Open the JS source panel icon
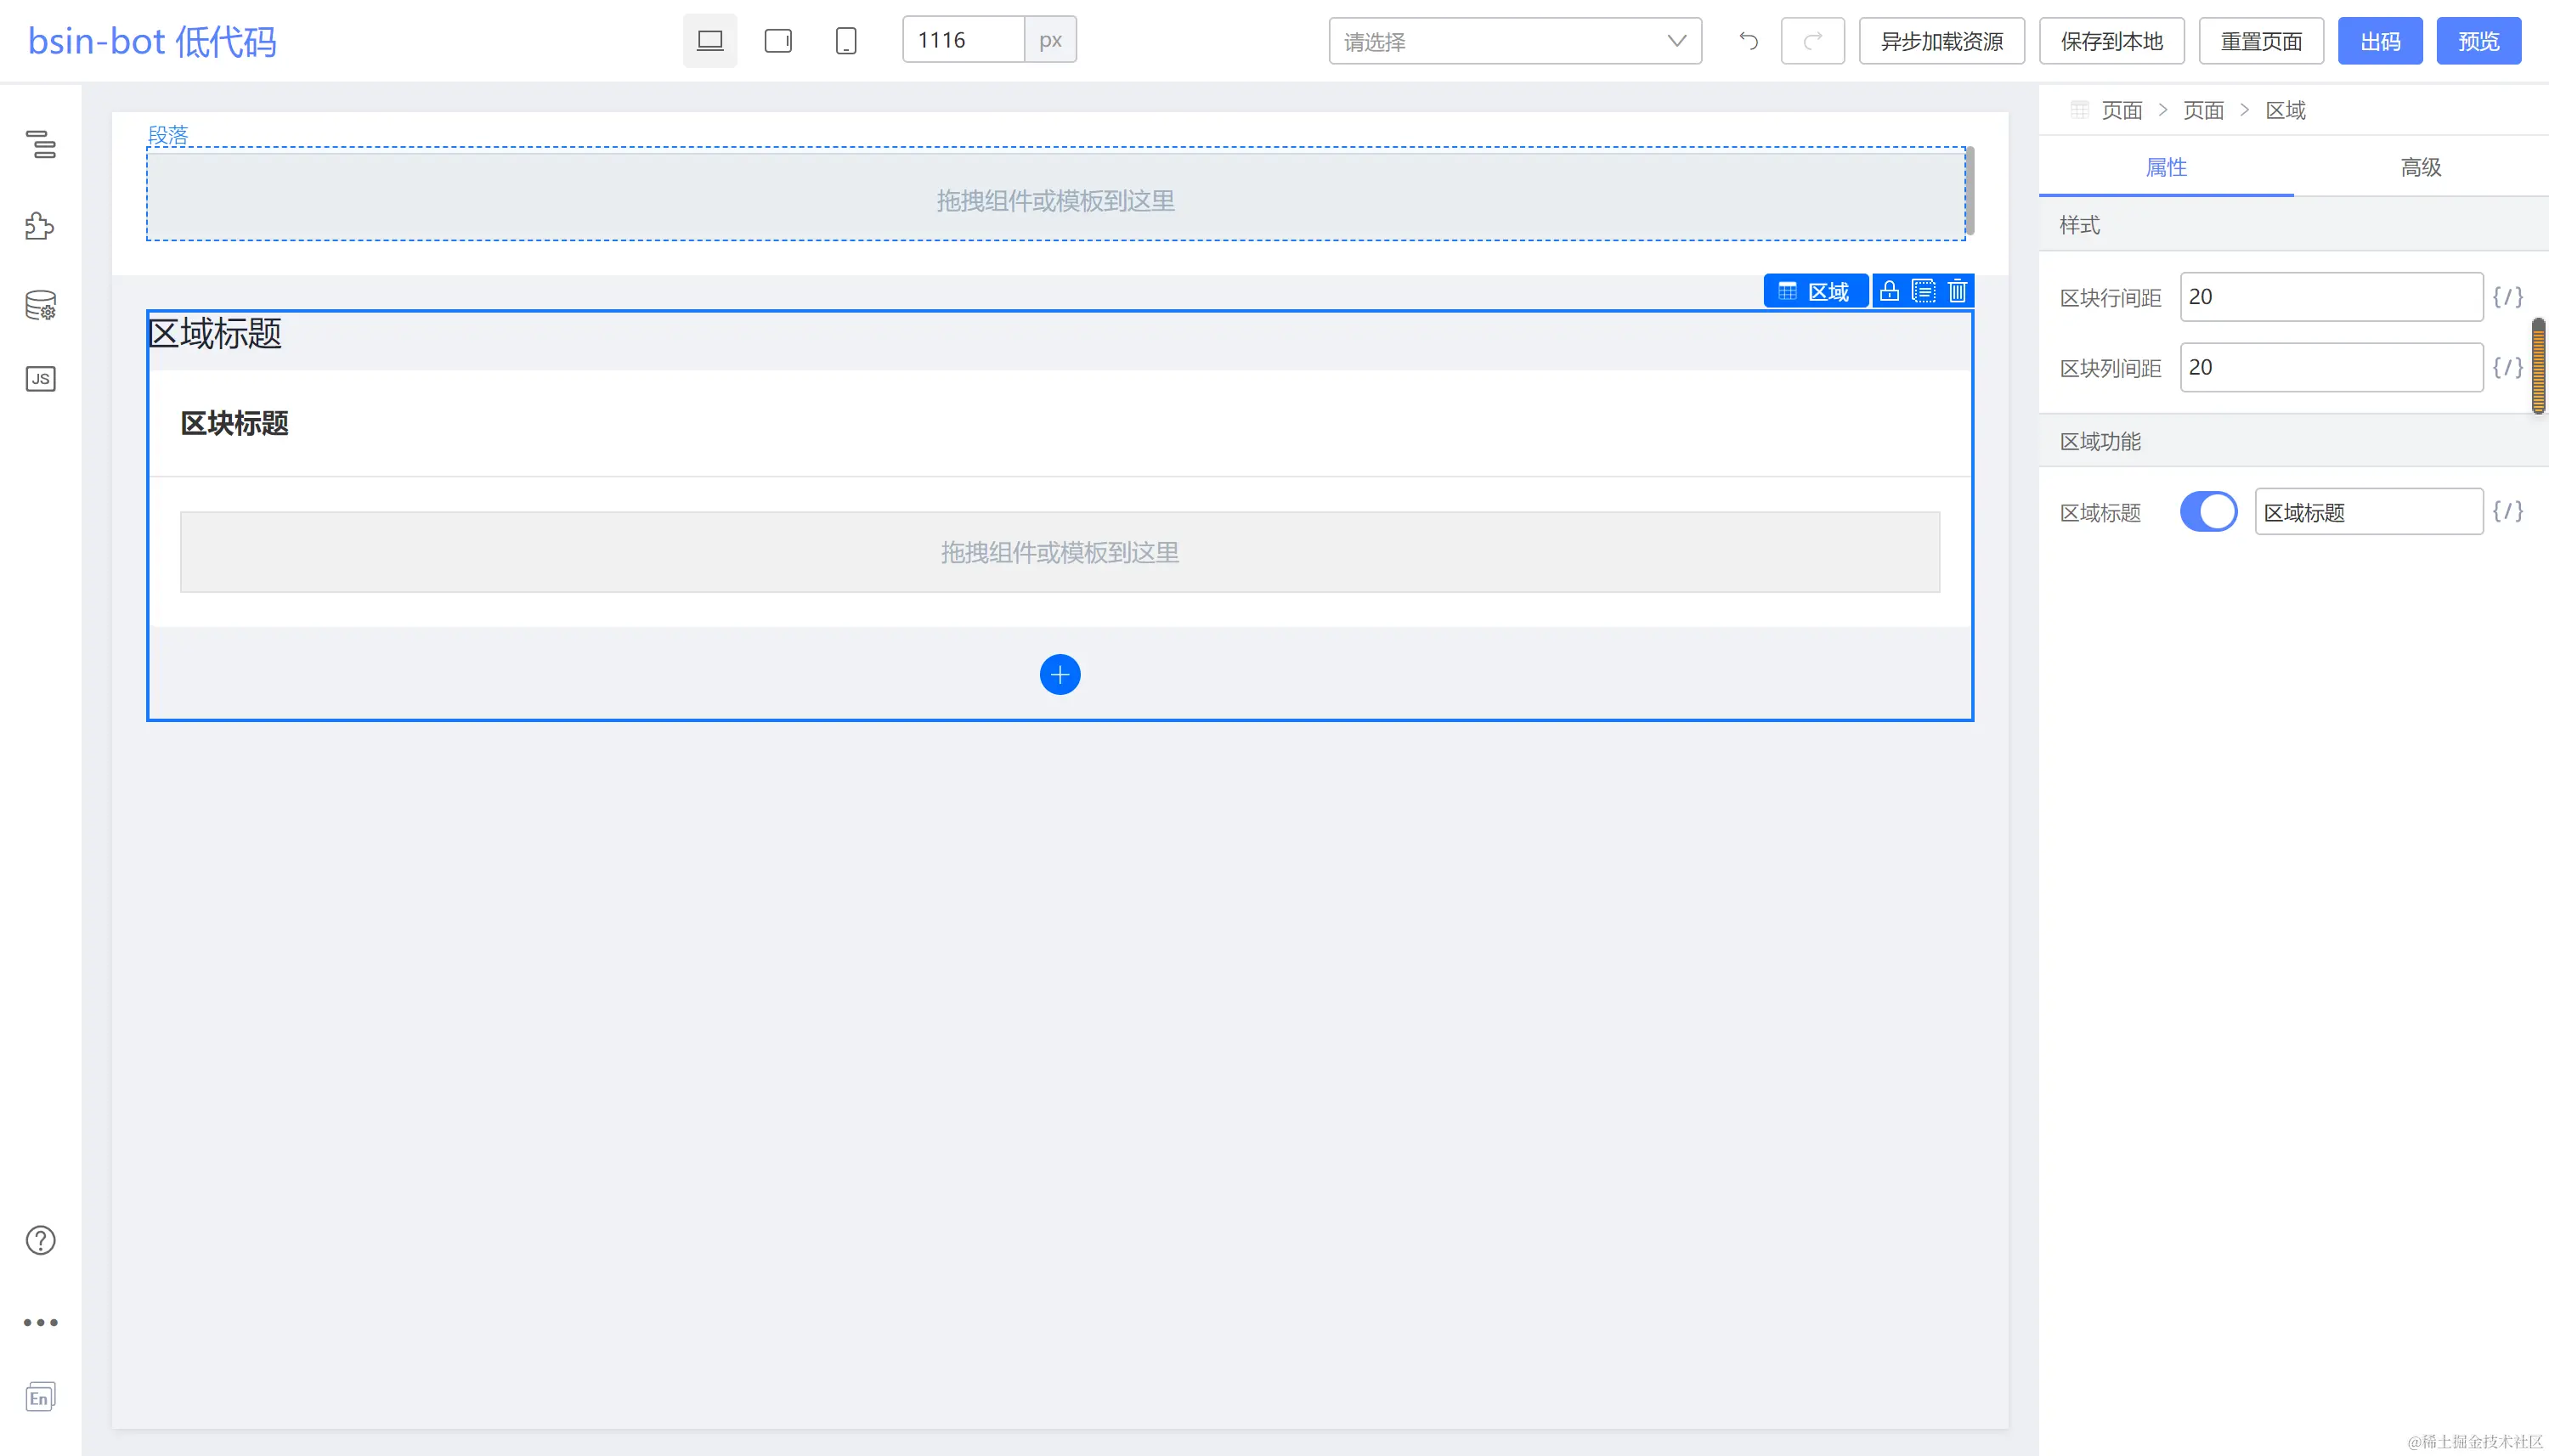 point(40,379)
